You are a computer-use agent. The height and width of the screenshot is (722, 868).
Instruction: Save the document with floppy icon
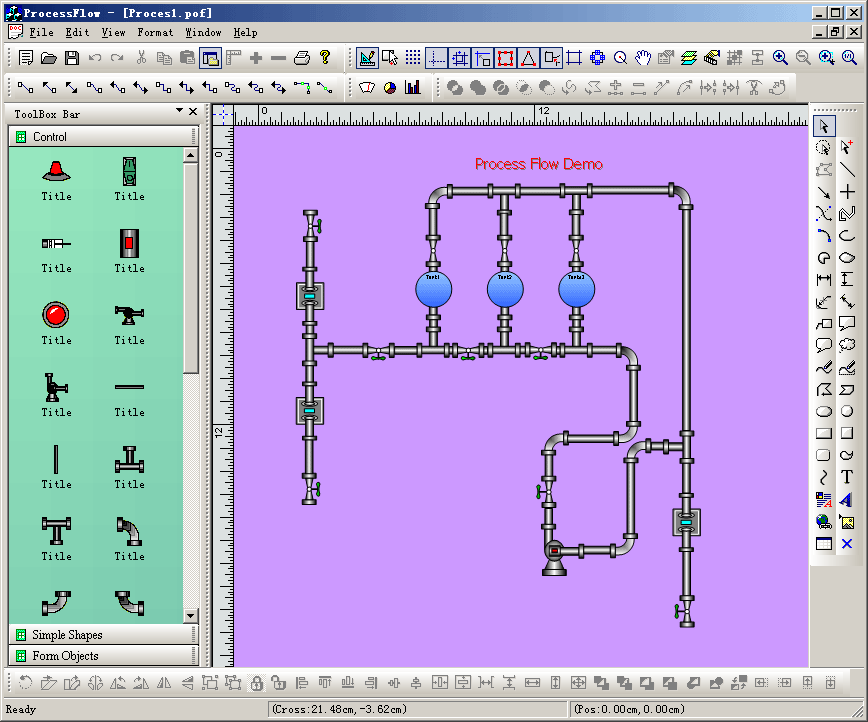72,58
